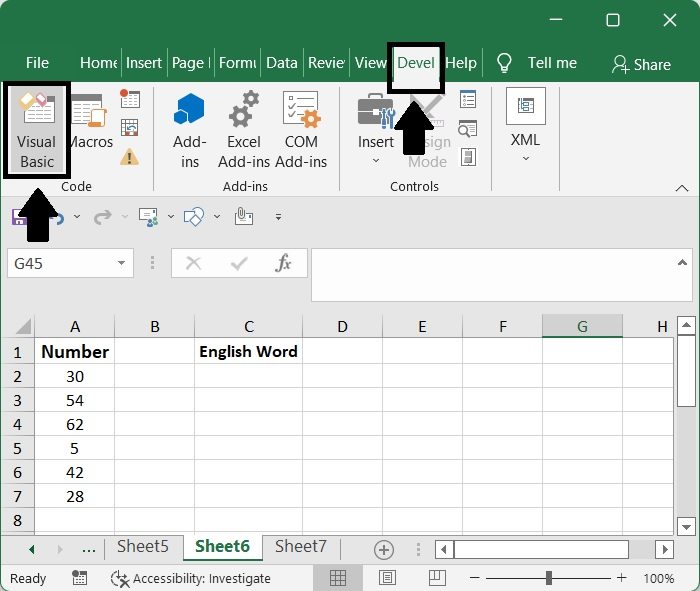Add a new sheet with plus button
The image size is (700, 591).
pos(383,549)
